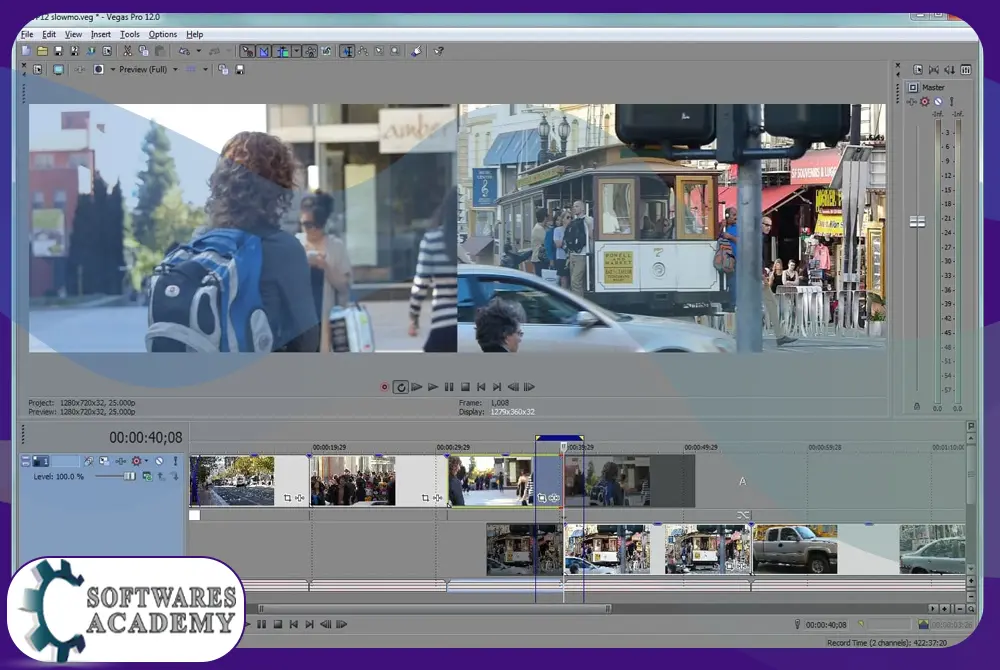Image resolution: width=1000 pixels, height=670 pixels.
Task: Click the What's This help icon
Action: (439, 51)
